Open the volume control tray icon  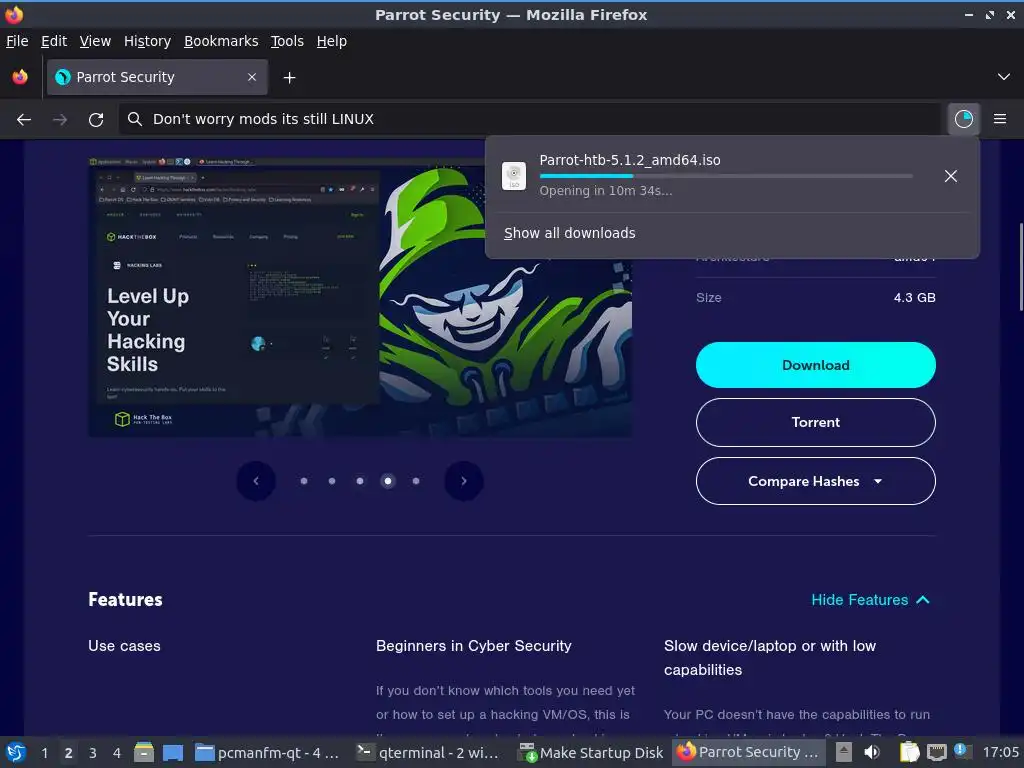[871, 752]
